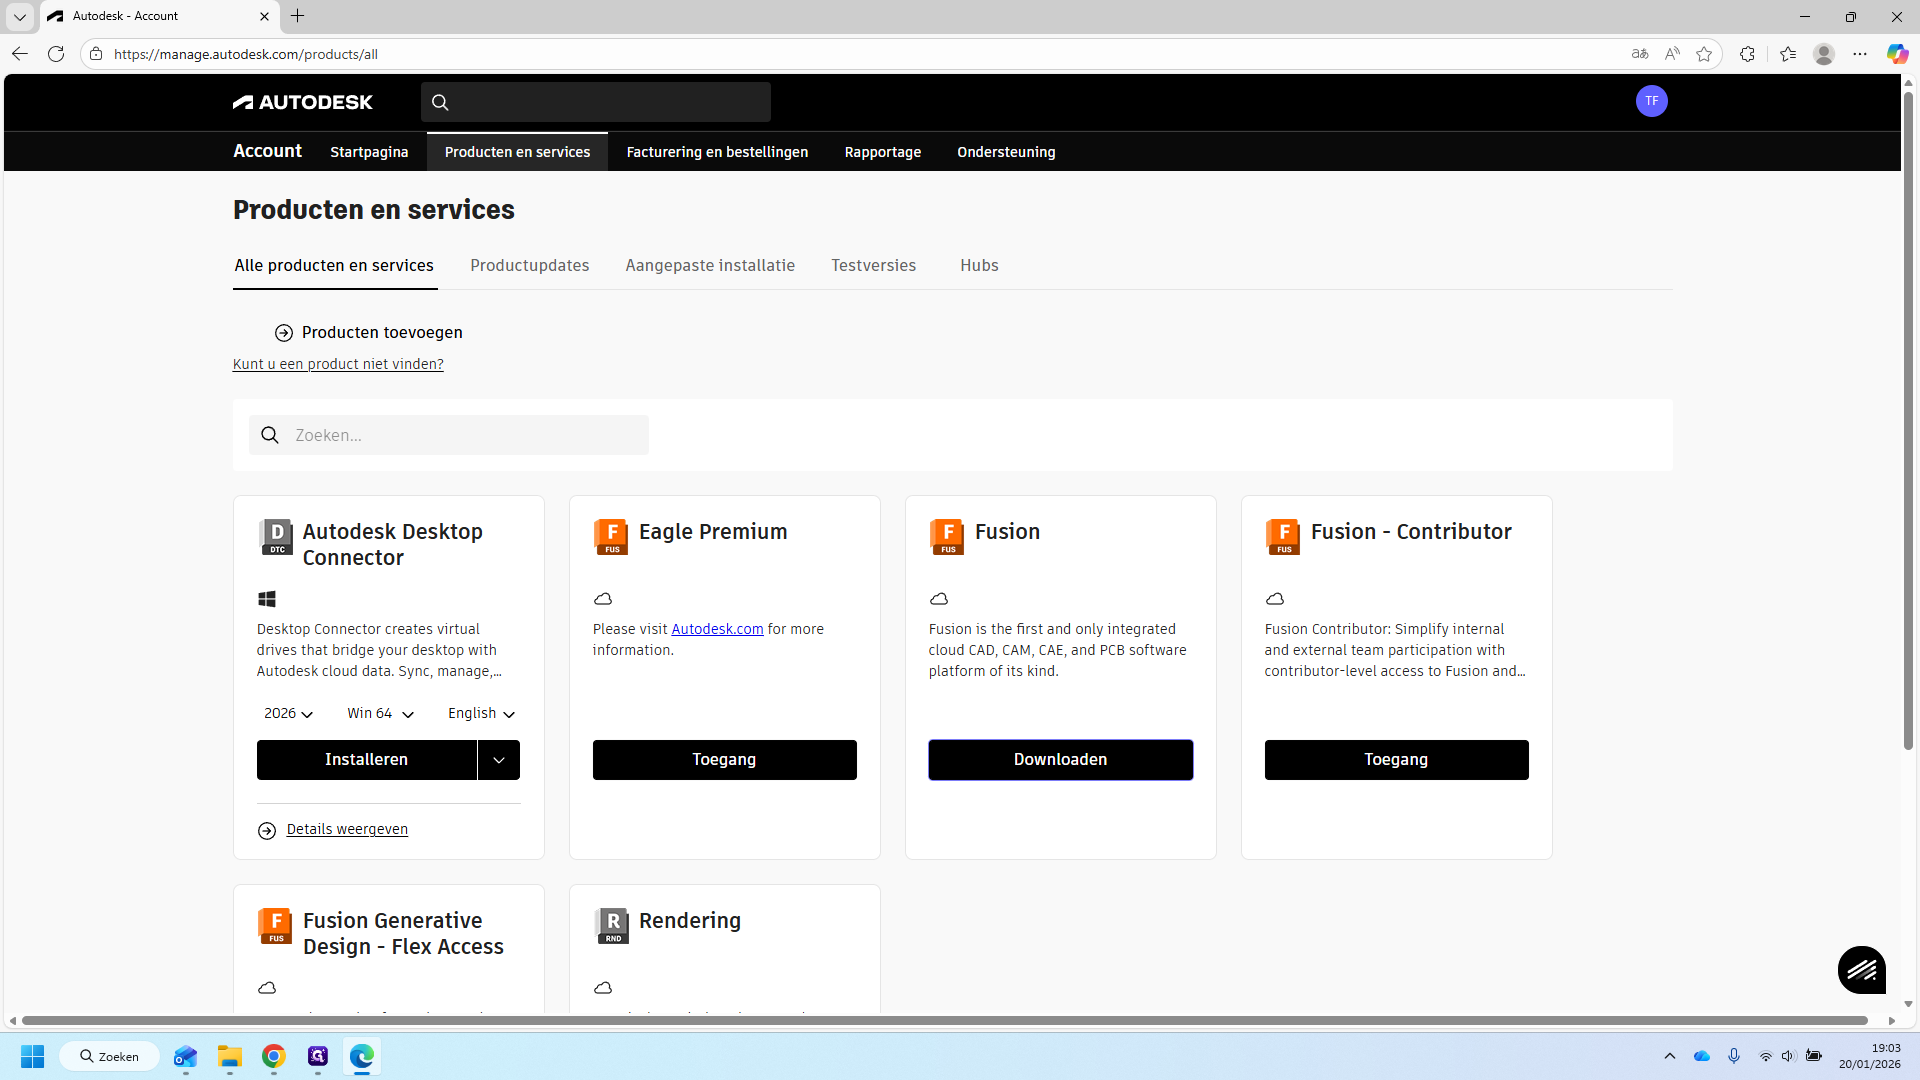Open the Installeren split-button arrow
Image resolution: width=1920 pixels, height=1080 pixels.
(x=499, y=760)
